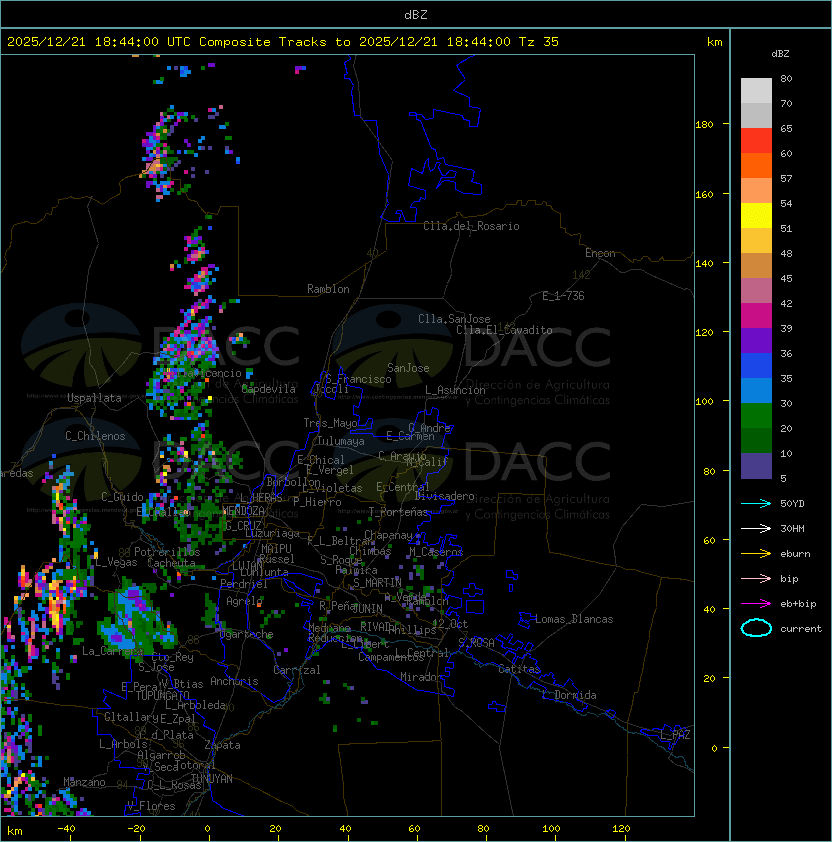Click the 'C_Chilenos' map label
This screenshot has height=842, width=832.
click(95, 436)
